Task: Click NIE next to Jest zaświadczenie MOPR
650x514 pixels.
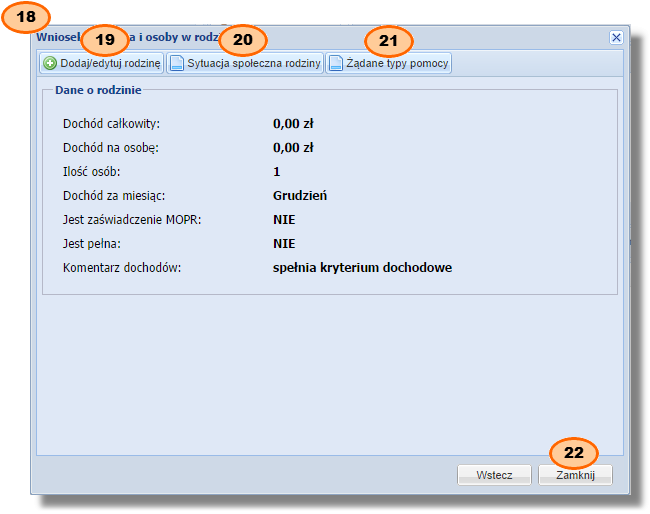Action: [x=284, y=220]
